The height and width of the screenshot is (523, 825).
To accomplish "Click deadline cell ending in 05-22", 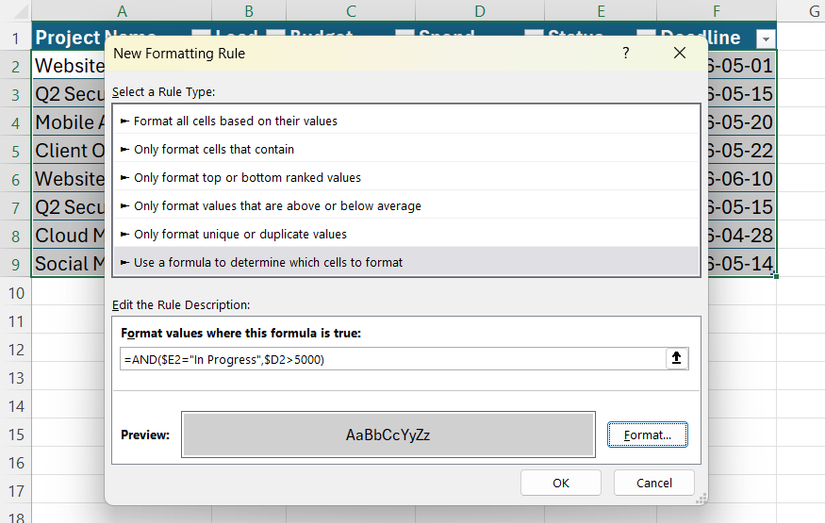I will pos(741,150).
